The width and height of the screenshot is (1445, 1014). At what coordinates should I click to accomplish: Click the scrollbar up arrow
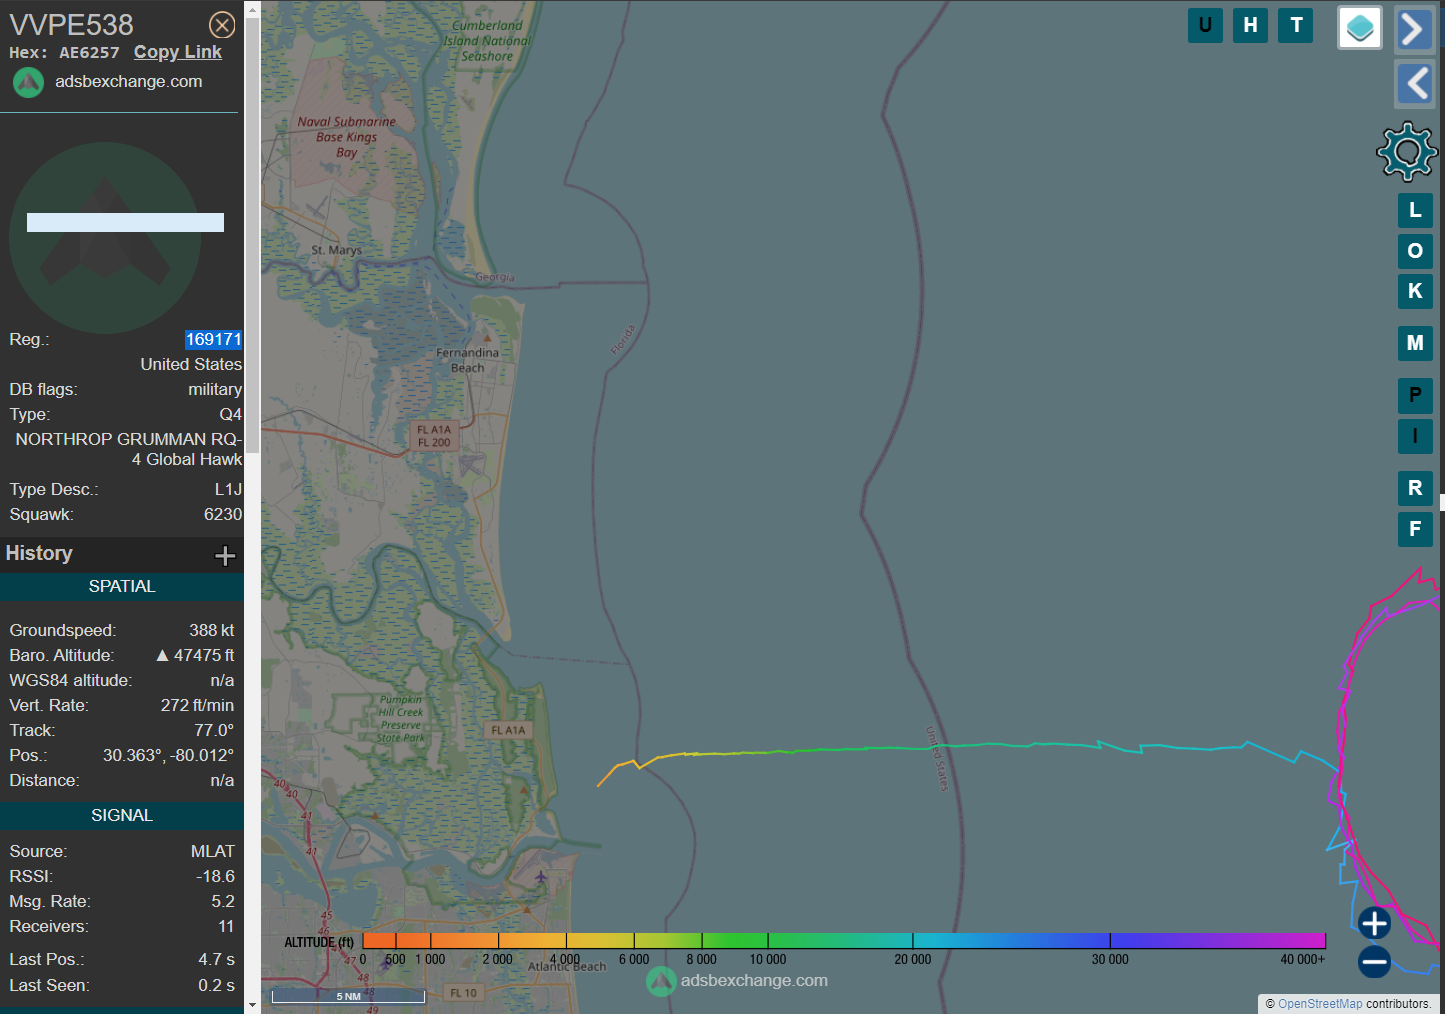[252, 9]
